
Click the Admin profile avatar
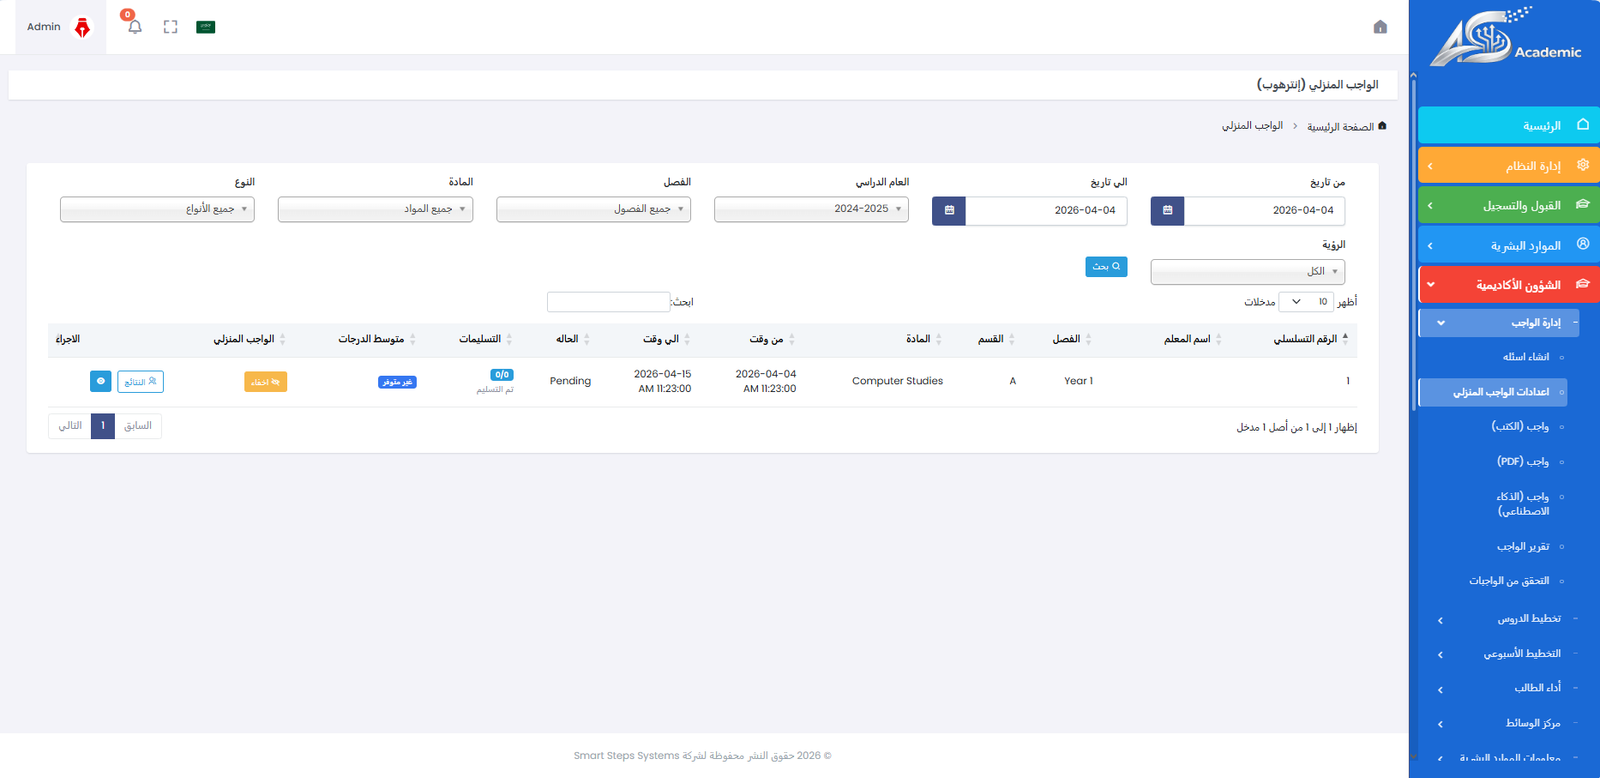point(83,27)
